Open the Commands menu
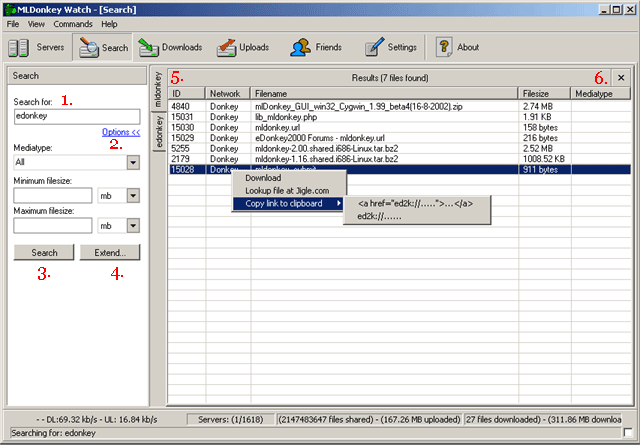This screenshot has height=445, width=640. tap(73, 23)
